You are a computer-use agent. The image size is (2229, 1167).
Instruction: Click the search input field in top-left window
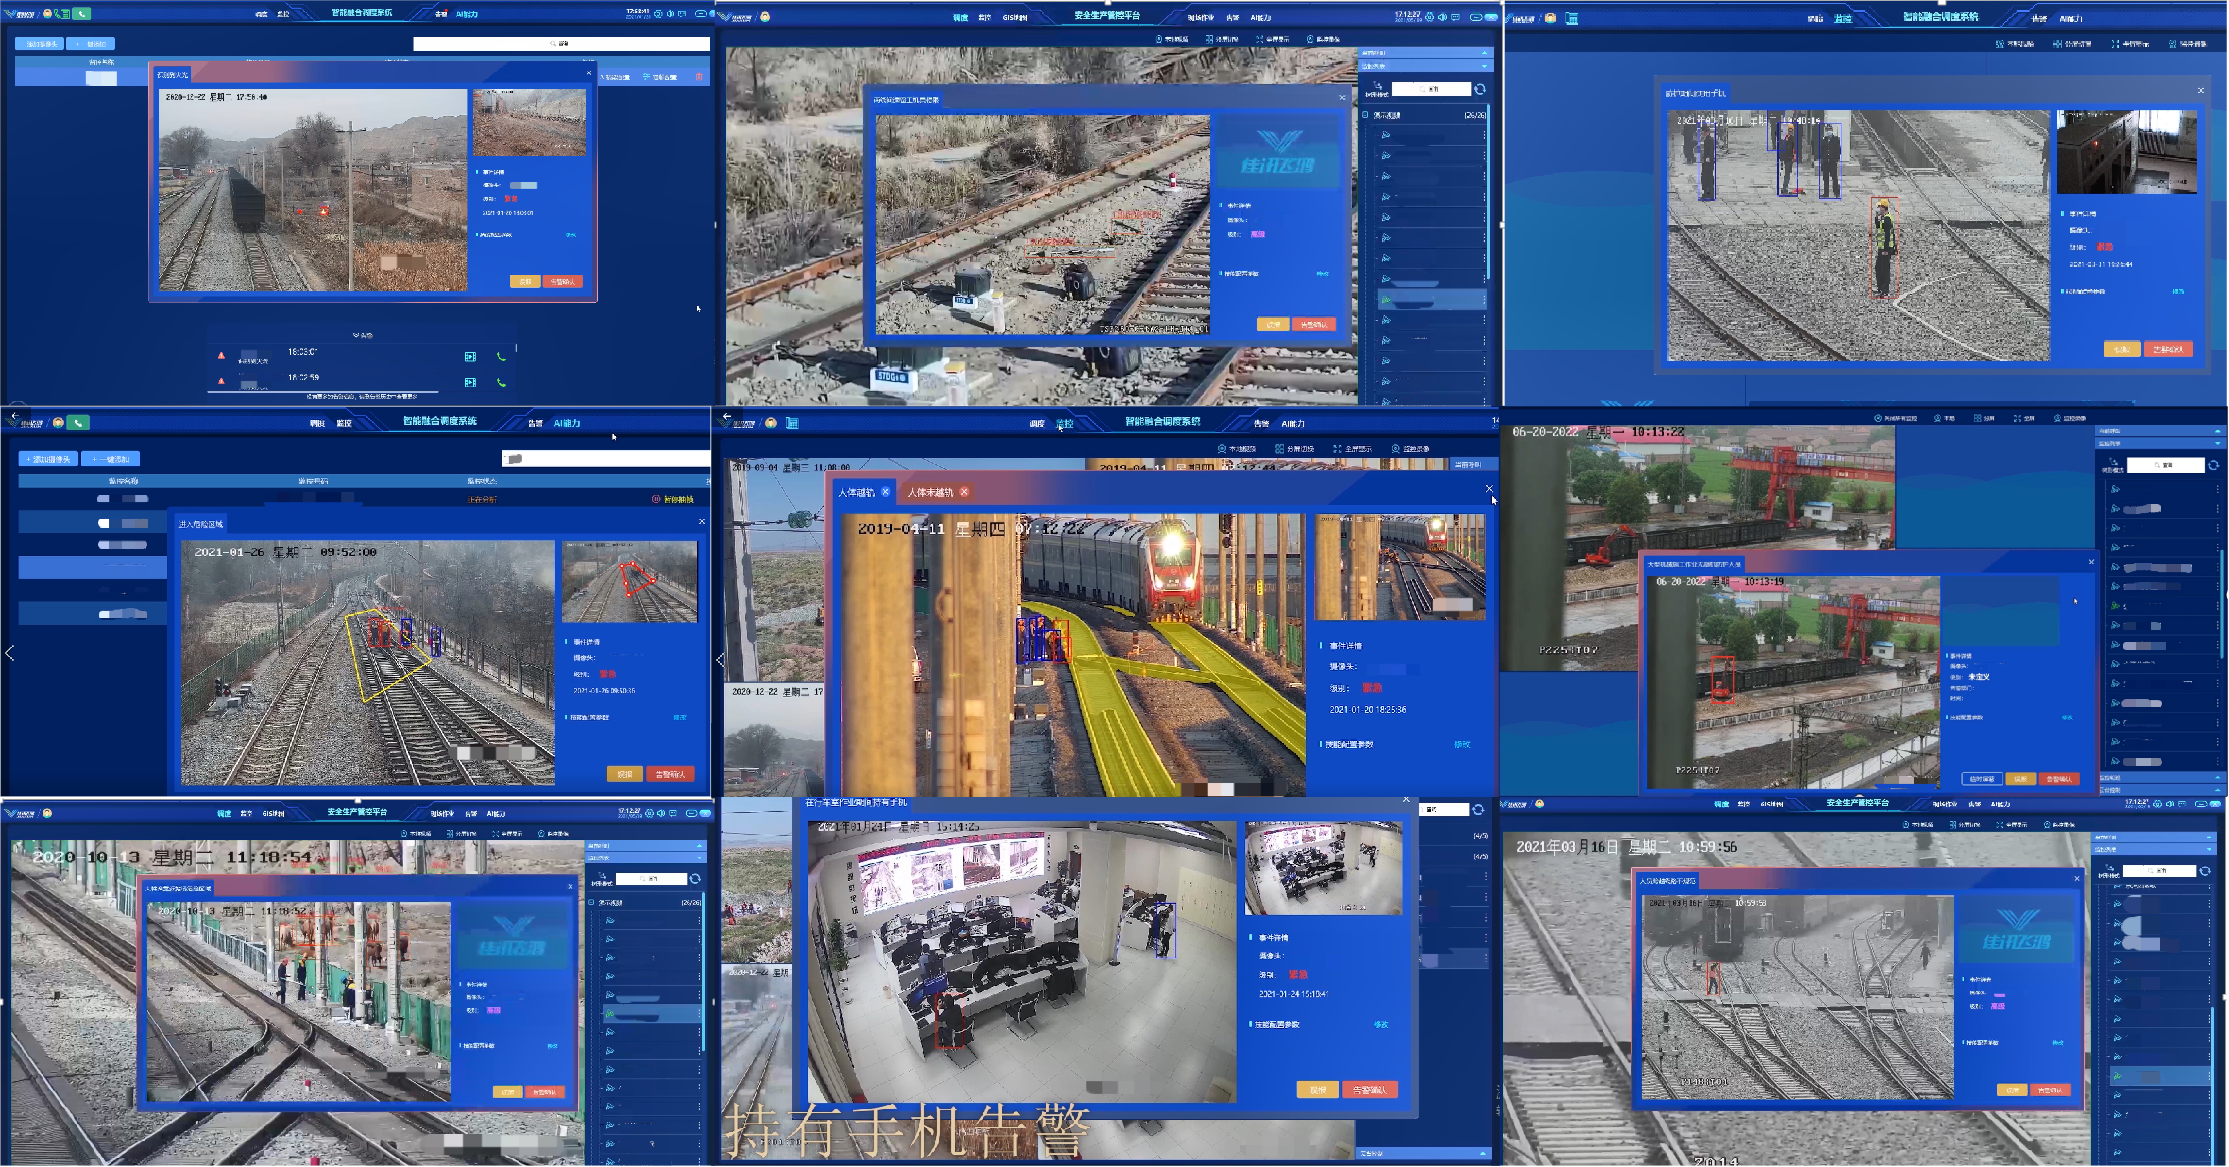[561, 44]
